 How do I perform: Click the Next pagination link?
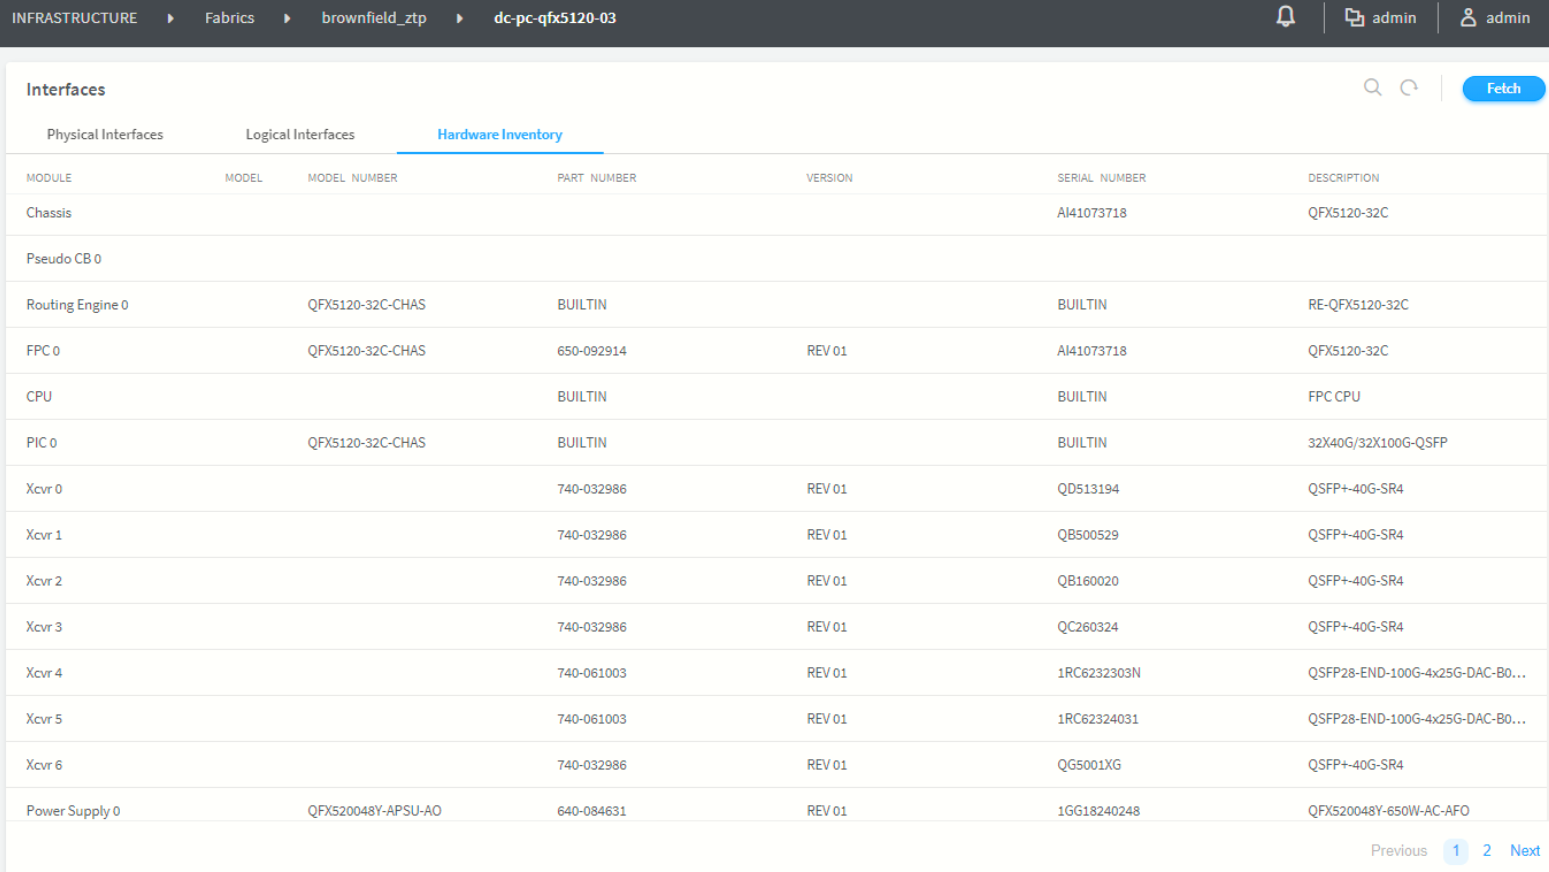(x=1524, y=850)
